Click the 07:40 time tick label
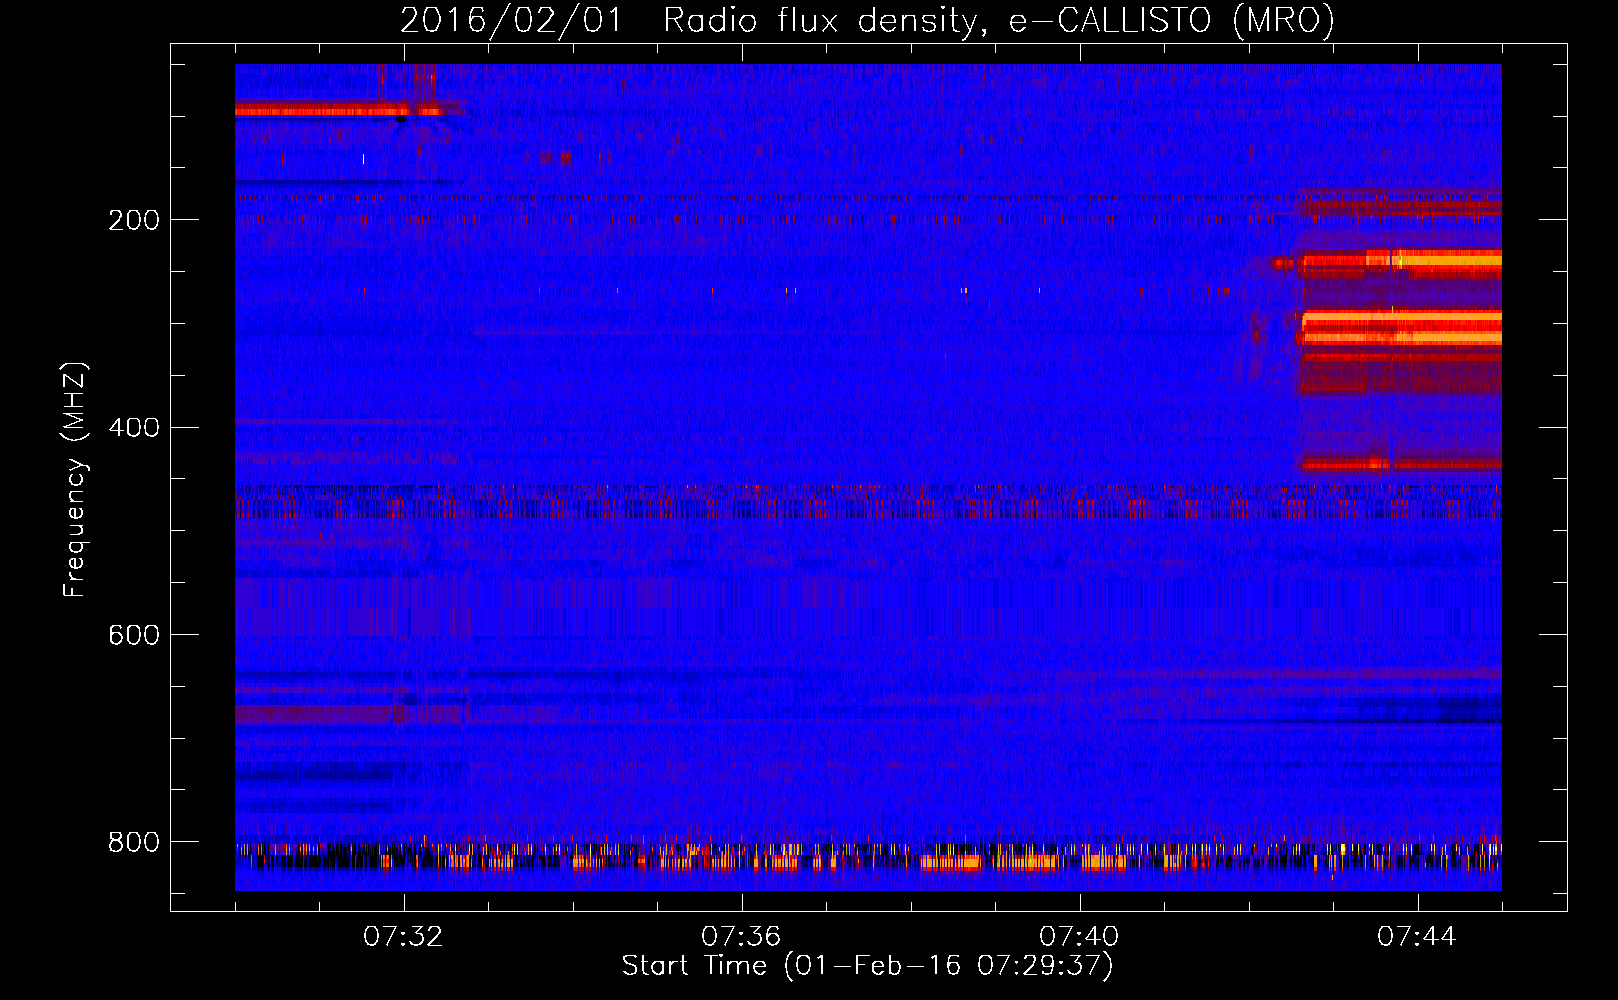The height and width of the screenshot is (1000, 1618). click(1079, 937)
